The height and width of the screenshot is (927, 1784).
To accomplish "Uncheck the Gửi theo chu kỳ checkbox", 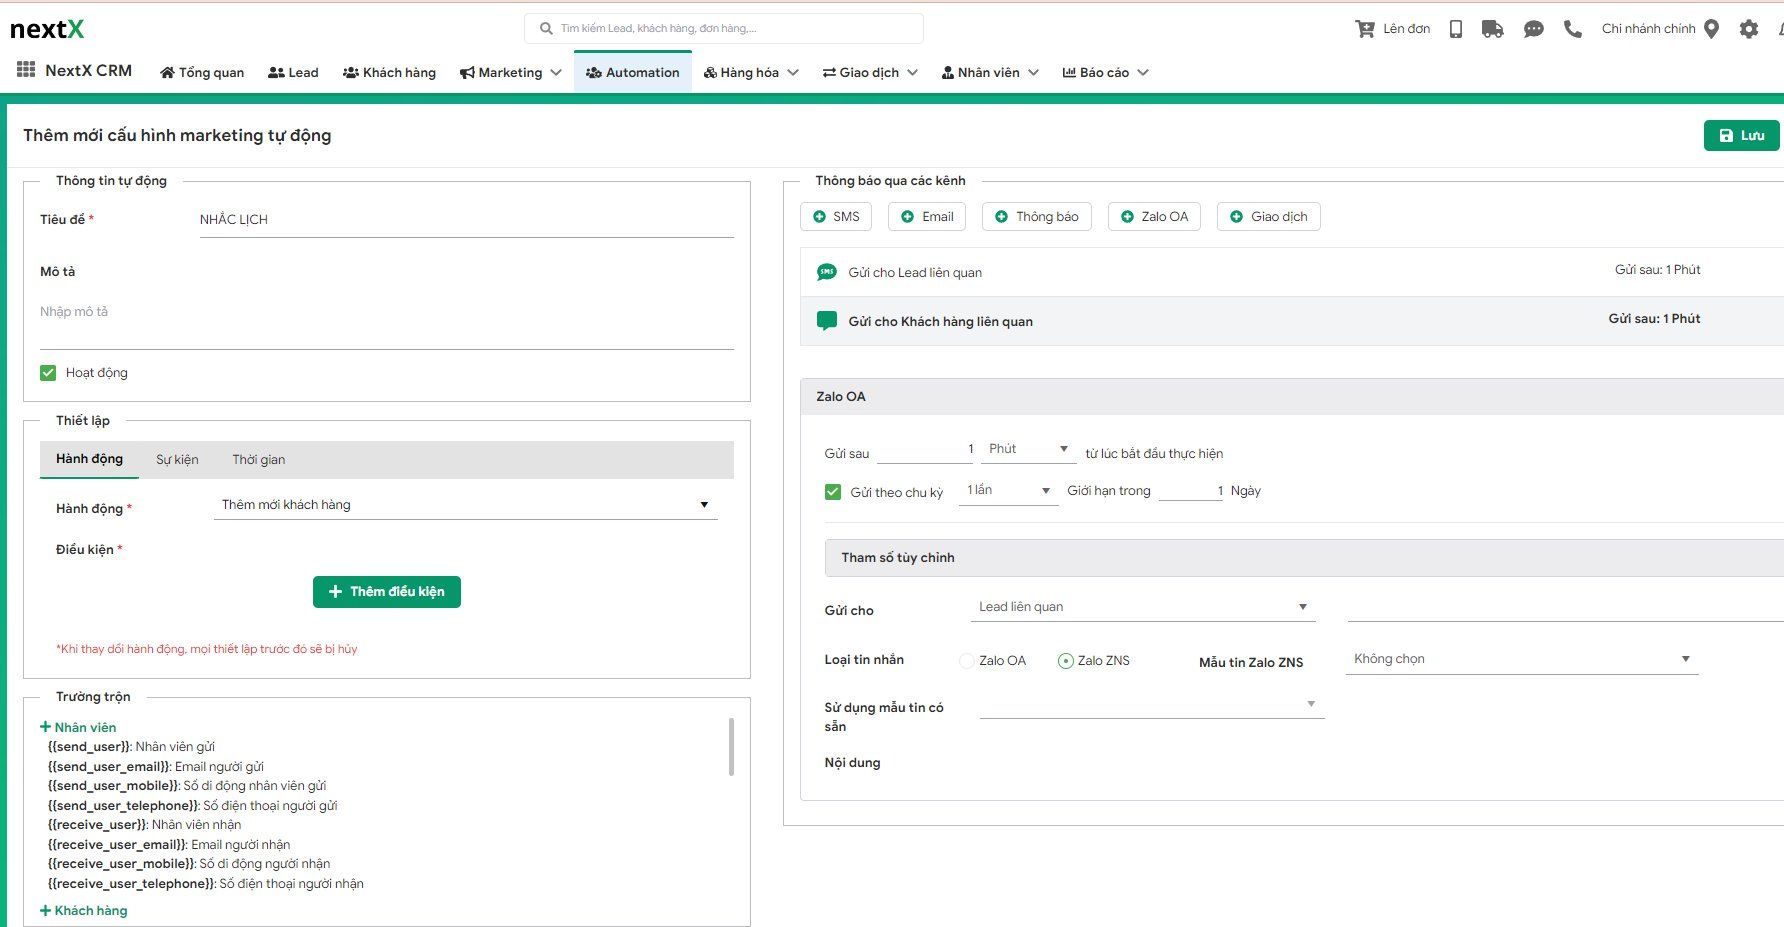I will click(x=832, y=492).
